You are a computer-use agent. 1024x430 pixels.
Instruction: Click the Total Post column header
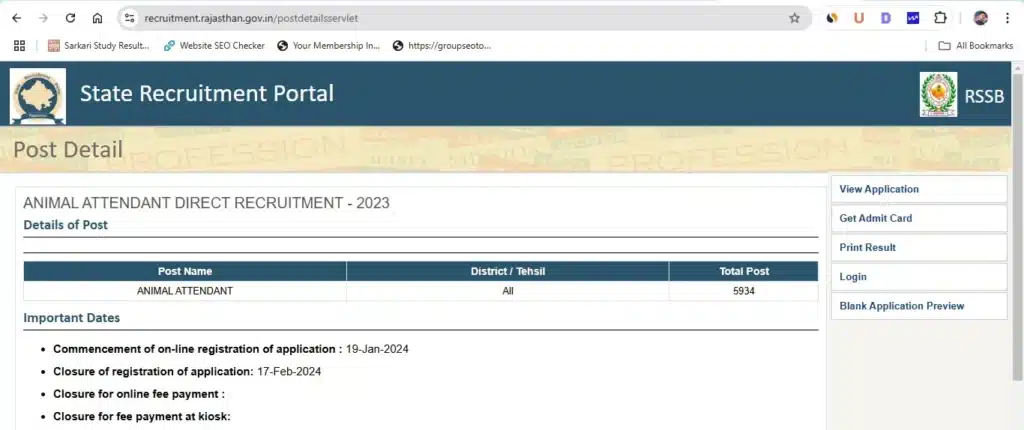[744, 271]
